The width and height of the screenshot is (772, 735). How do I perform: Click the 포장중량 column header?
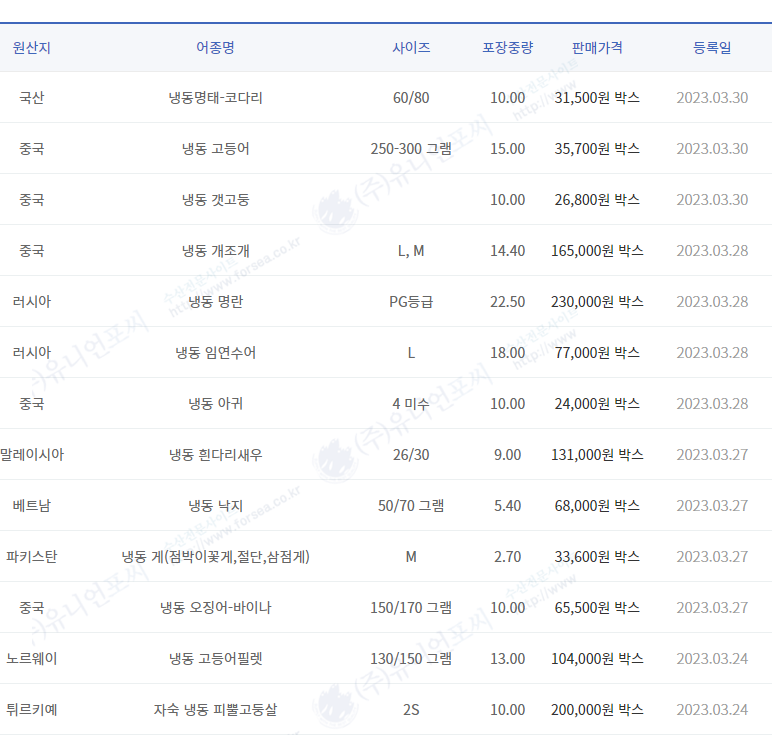(508, 48)
